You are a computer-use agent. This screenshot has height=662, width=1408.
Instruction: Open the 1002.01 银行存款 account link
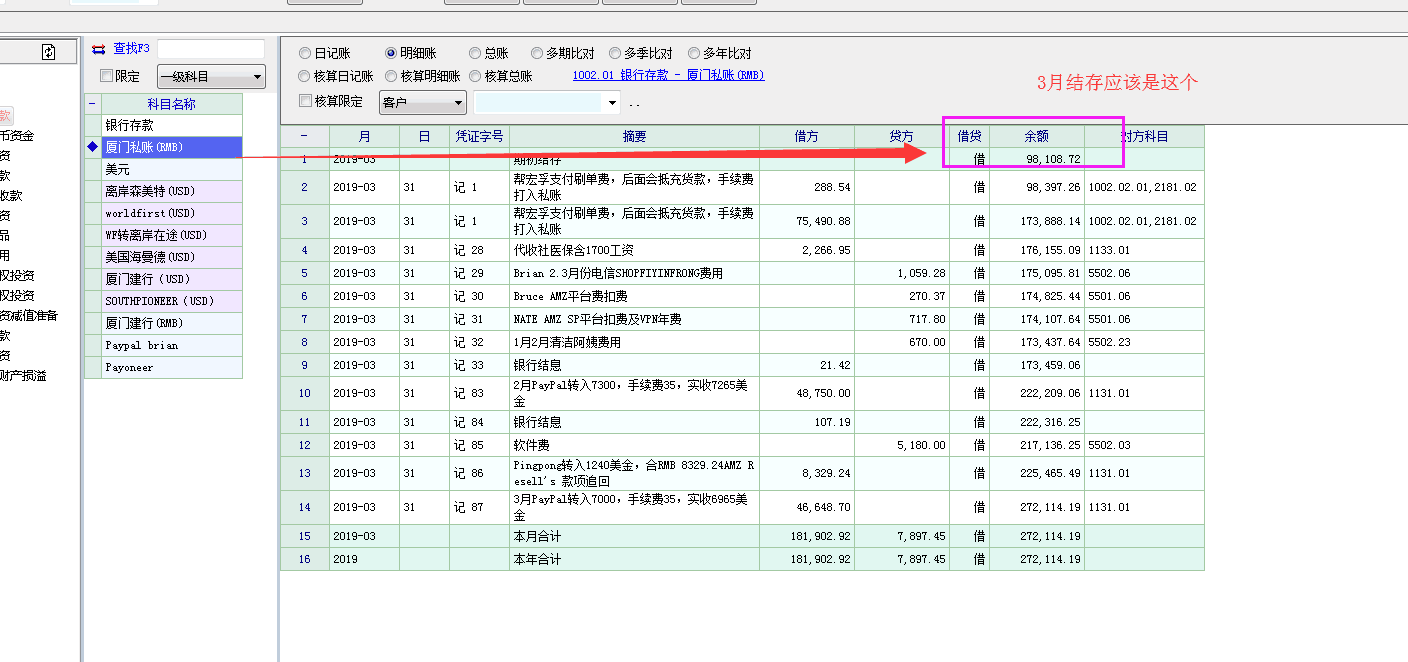pos(668,76)
